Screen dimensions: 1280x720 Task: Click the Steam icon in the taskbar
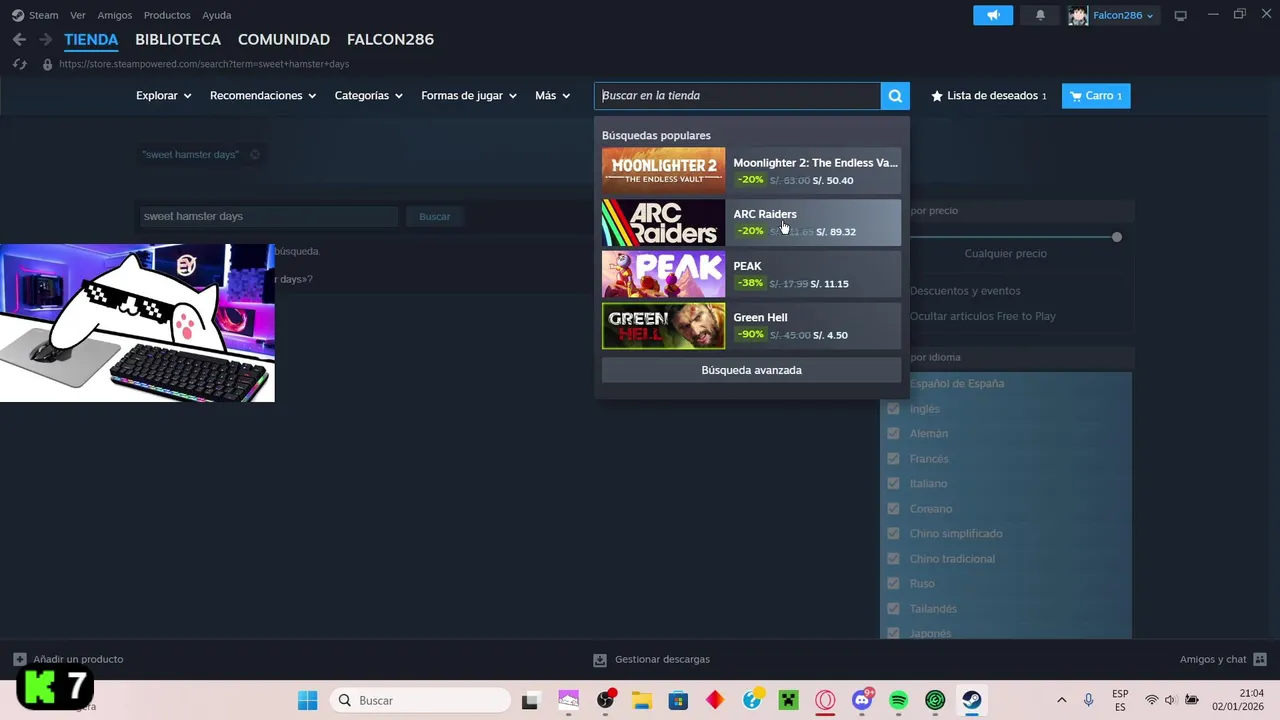pyautogui.click(x=971, y=700)
